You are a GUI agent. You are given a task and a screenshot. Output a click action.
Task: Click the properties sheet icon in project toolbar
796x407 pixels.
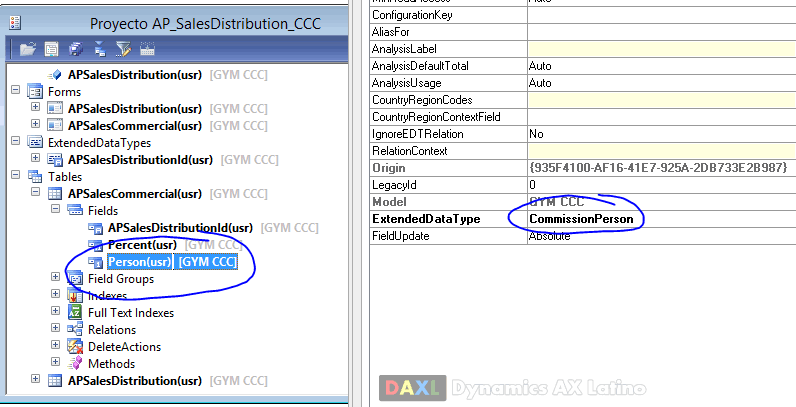[52, 49]
